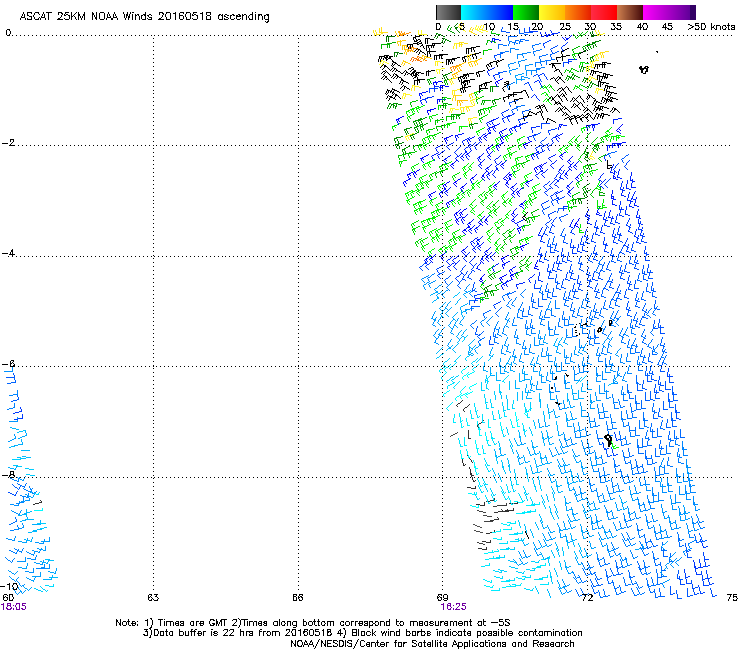Click the green 15–20 knots legend swatch
Viewport: 740px width, 650px height.
pyautogui.click(x=526, y=12)
